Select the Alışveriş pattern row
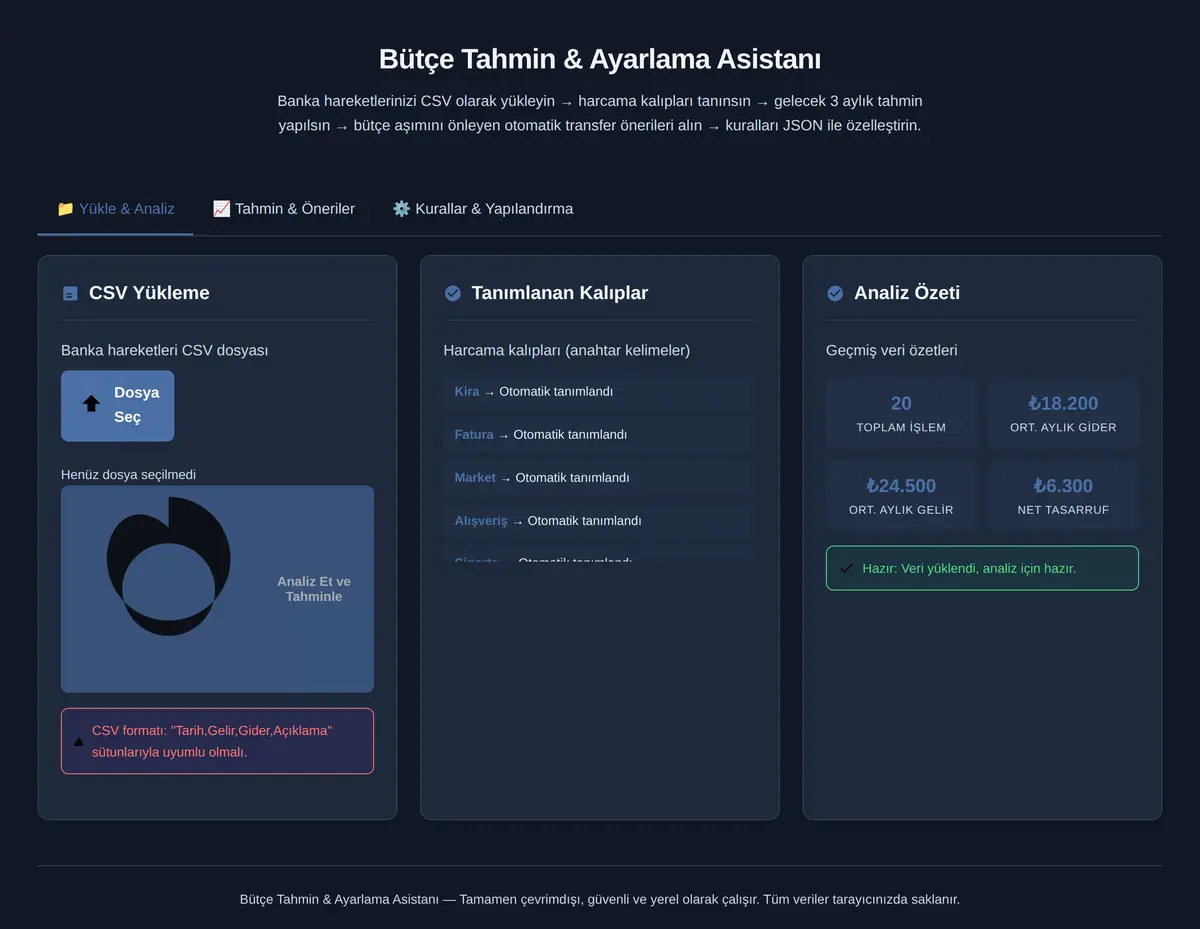This screenshot has width=1200, height=929. 597,521
